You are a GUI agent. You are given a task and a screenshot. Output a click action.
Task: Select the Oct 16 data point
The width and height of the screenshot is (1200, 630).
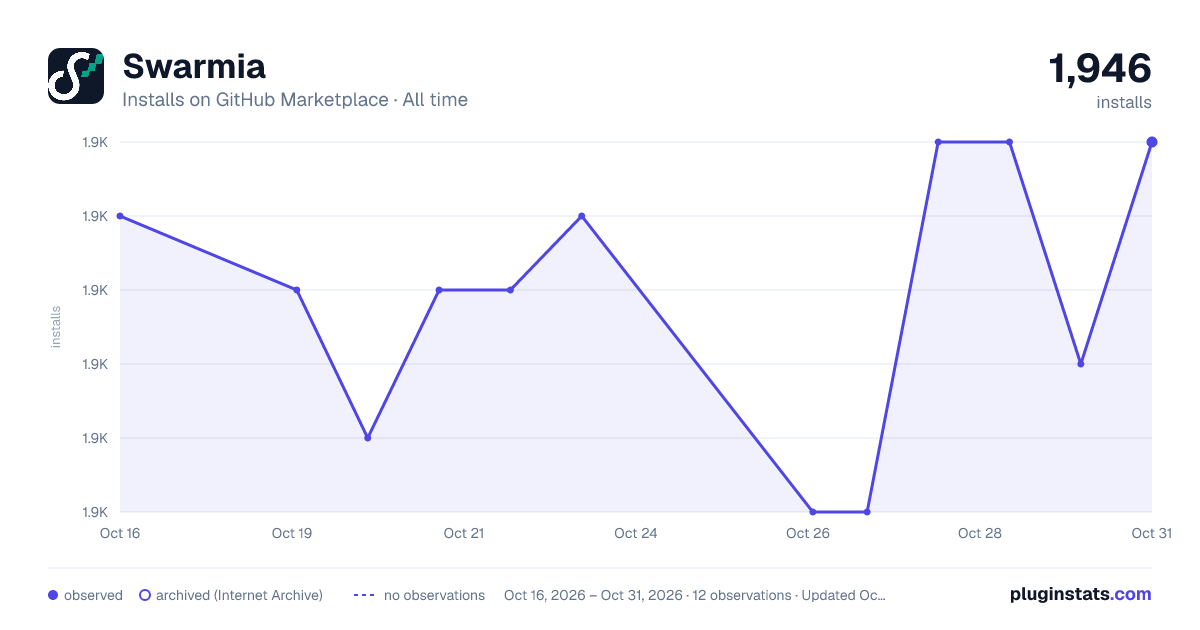(120, 216)
